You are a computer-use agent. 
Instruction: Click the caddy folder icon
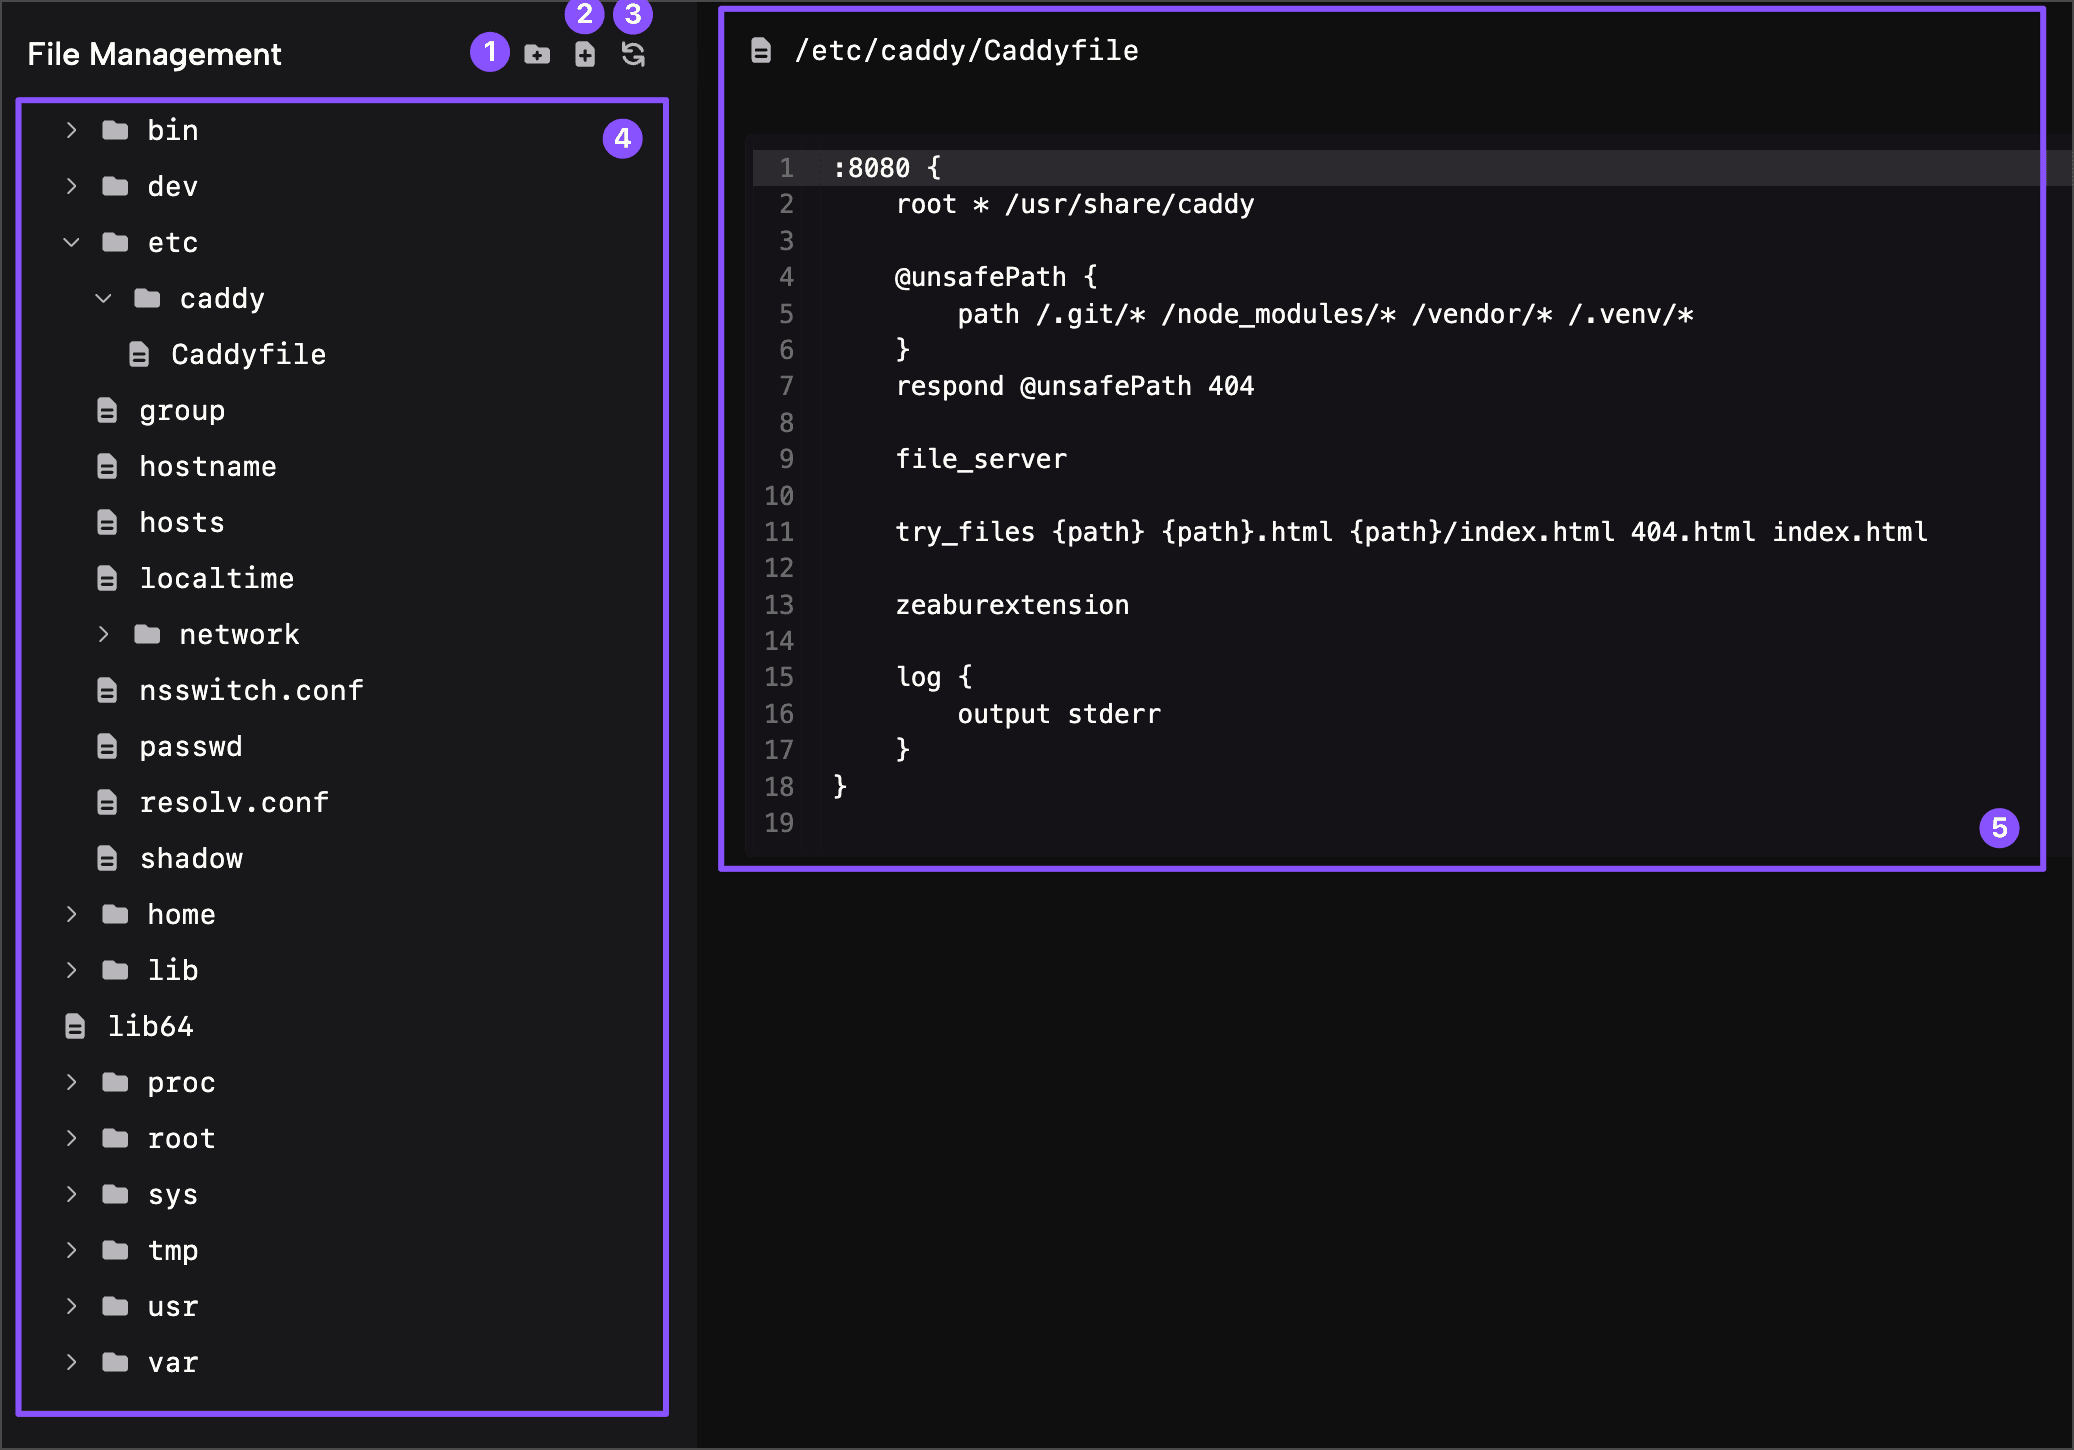[147, 298]
